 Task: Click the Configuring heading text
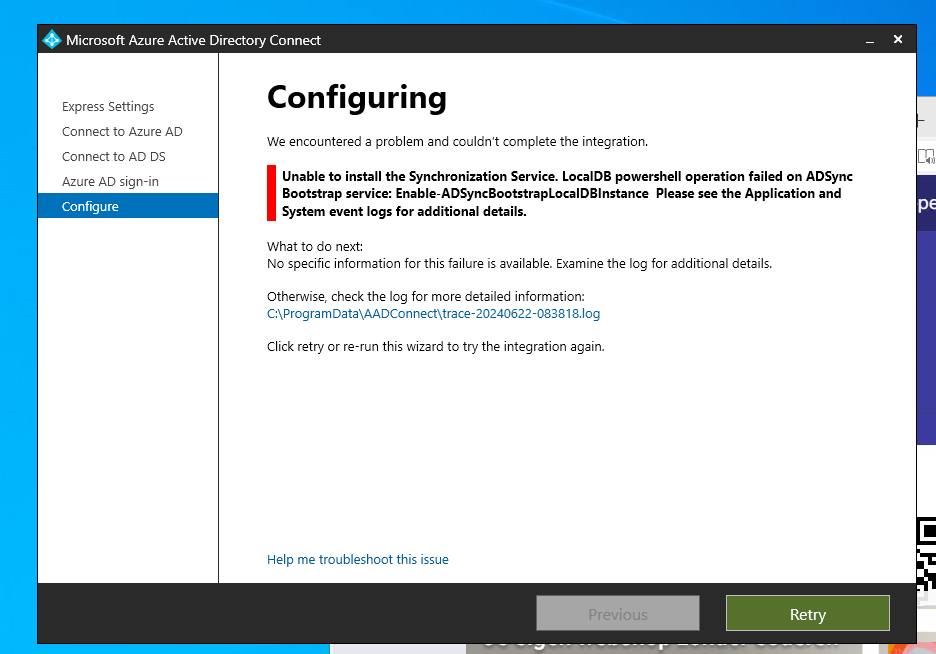pyautogui.click(x=356, y=97)
